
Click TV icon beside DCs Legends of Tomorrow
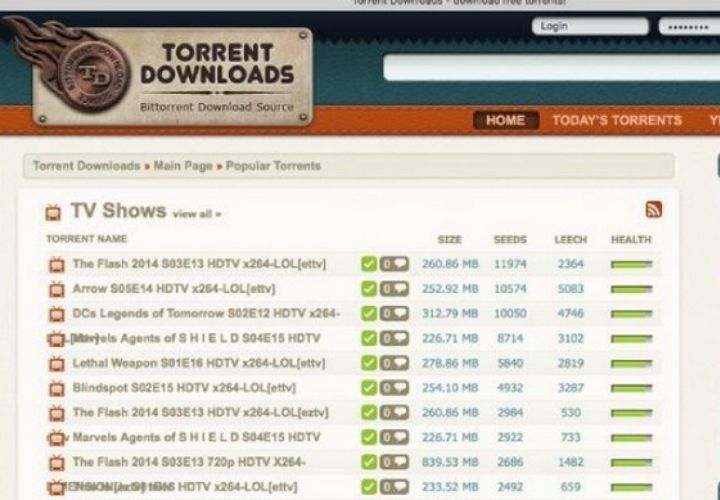point(57,314)
